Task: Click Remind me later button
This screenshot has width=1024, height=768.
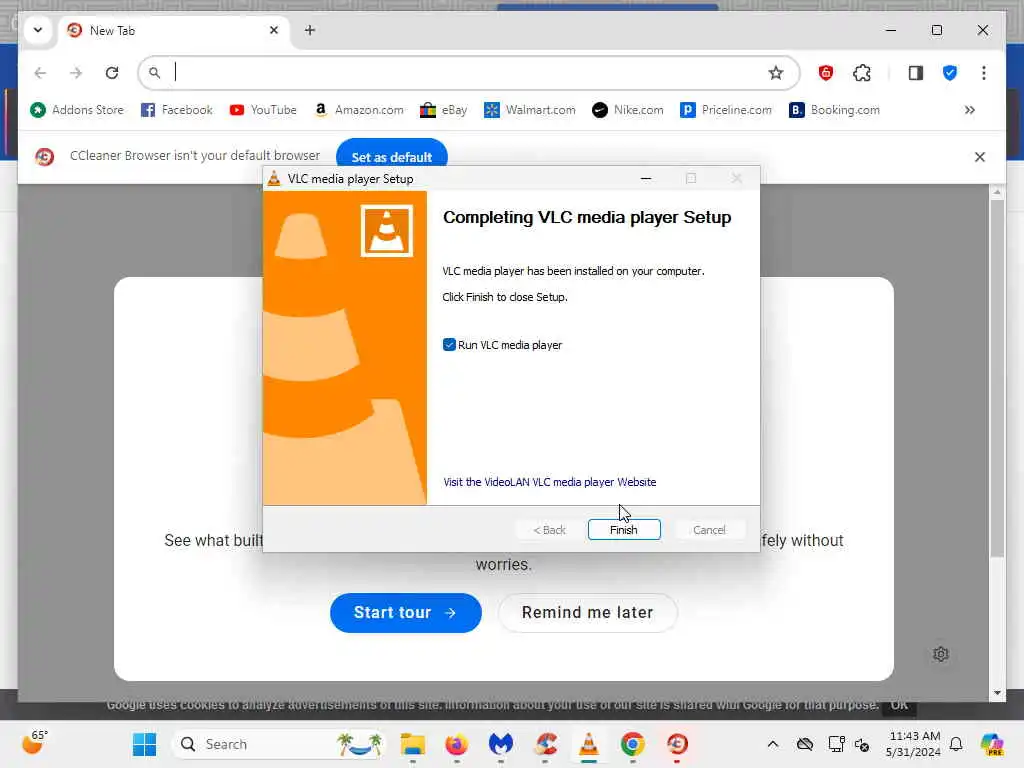Action: [588, 613]
